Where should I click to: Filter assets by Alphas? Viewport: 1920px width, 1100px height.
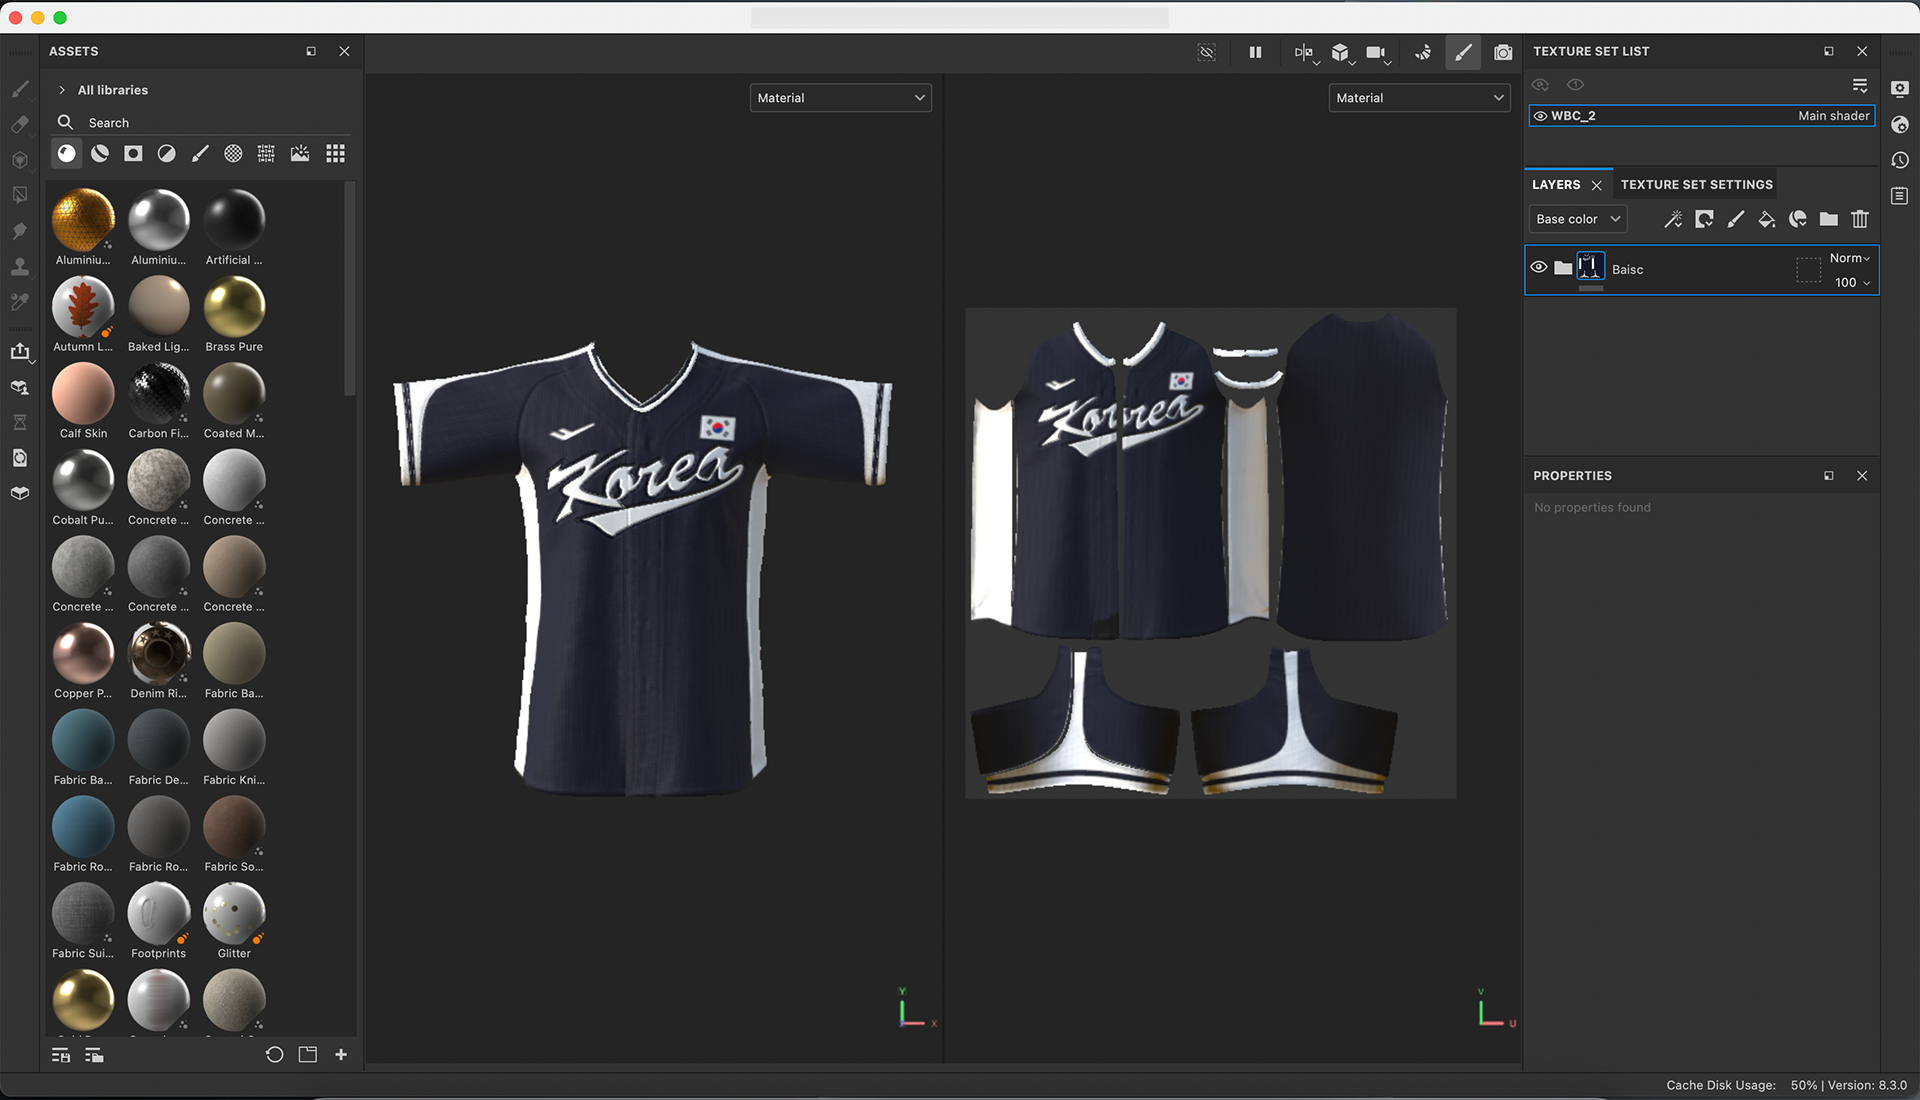233,153
